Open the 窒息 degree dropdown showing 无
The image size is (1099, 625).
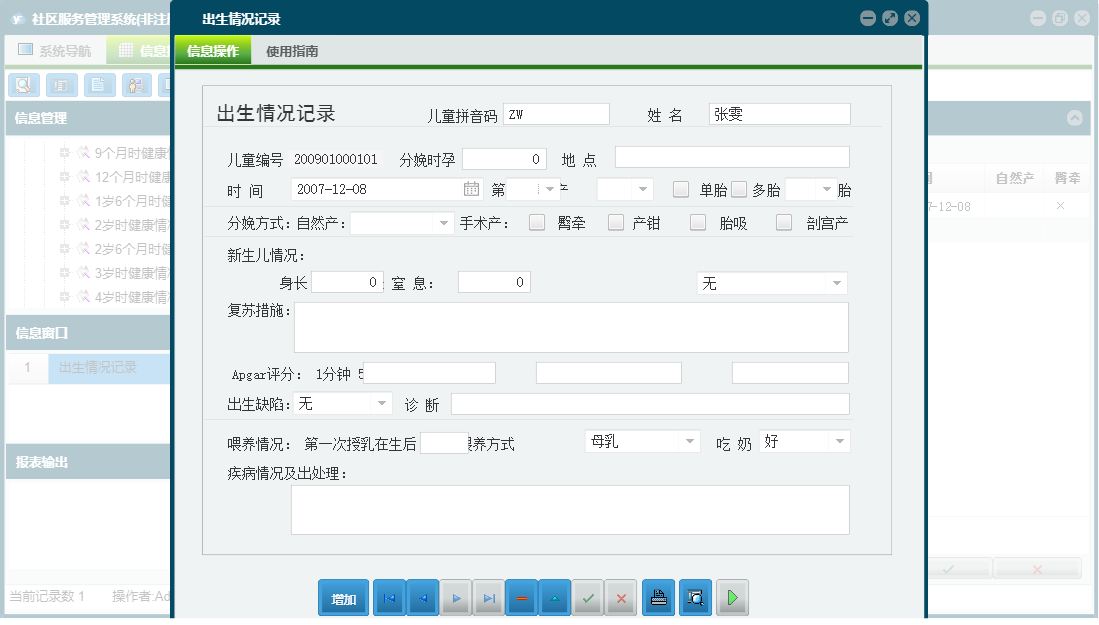tap(837, 283)
